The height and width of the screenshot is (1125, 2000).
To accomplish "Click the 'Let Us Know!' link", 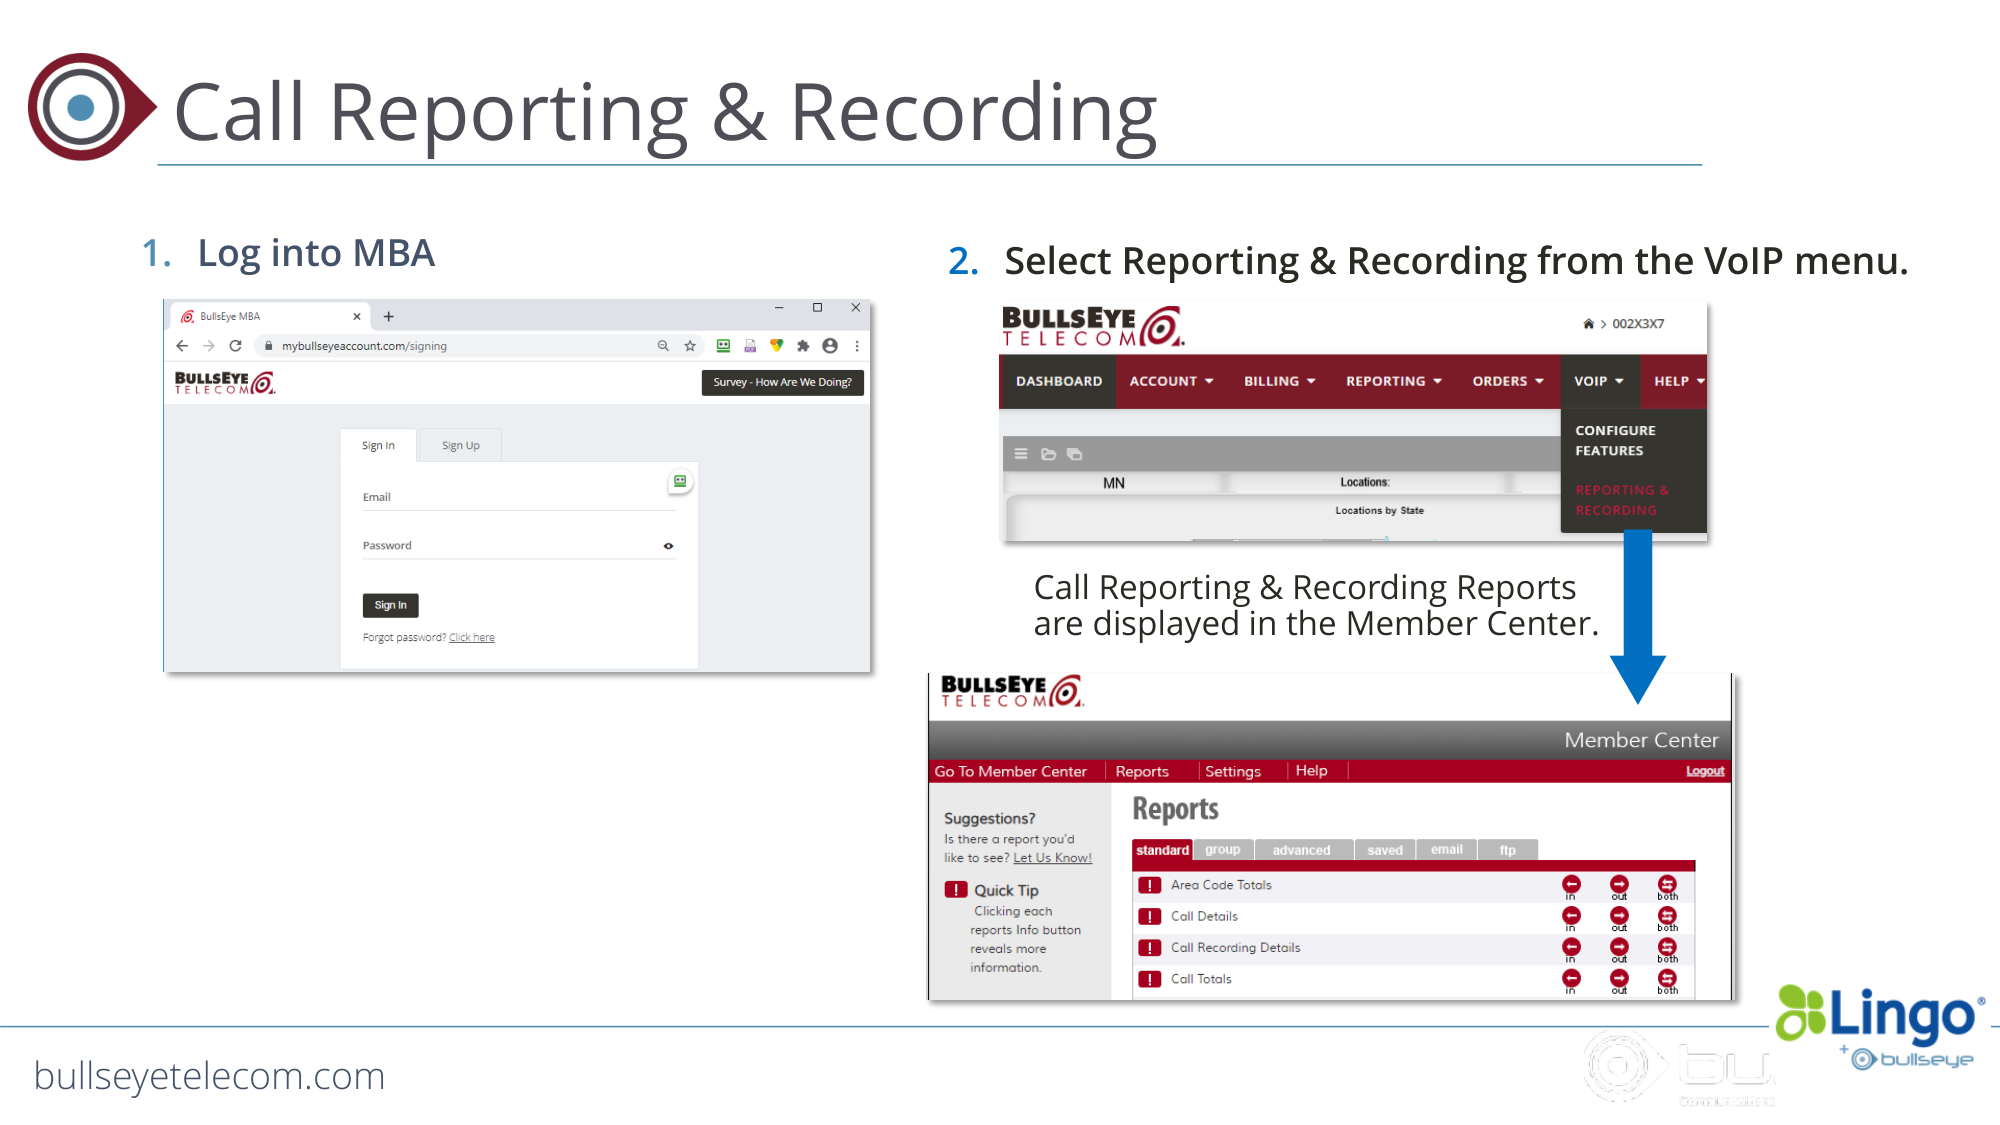I will tap(1052, 858).
